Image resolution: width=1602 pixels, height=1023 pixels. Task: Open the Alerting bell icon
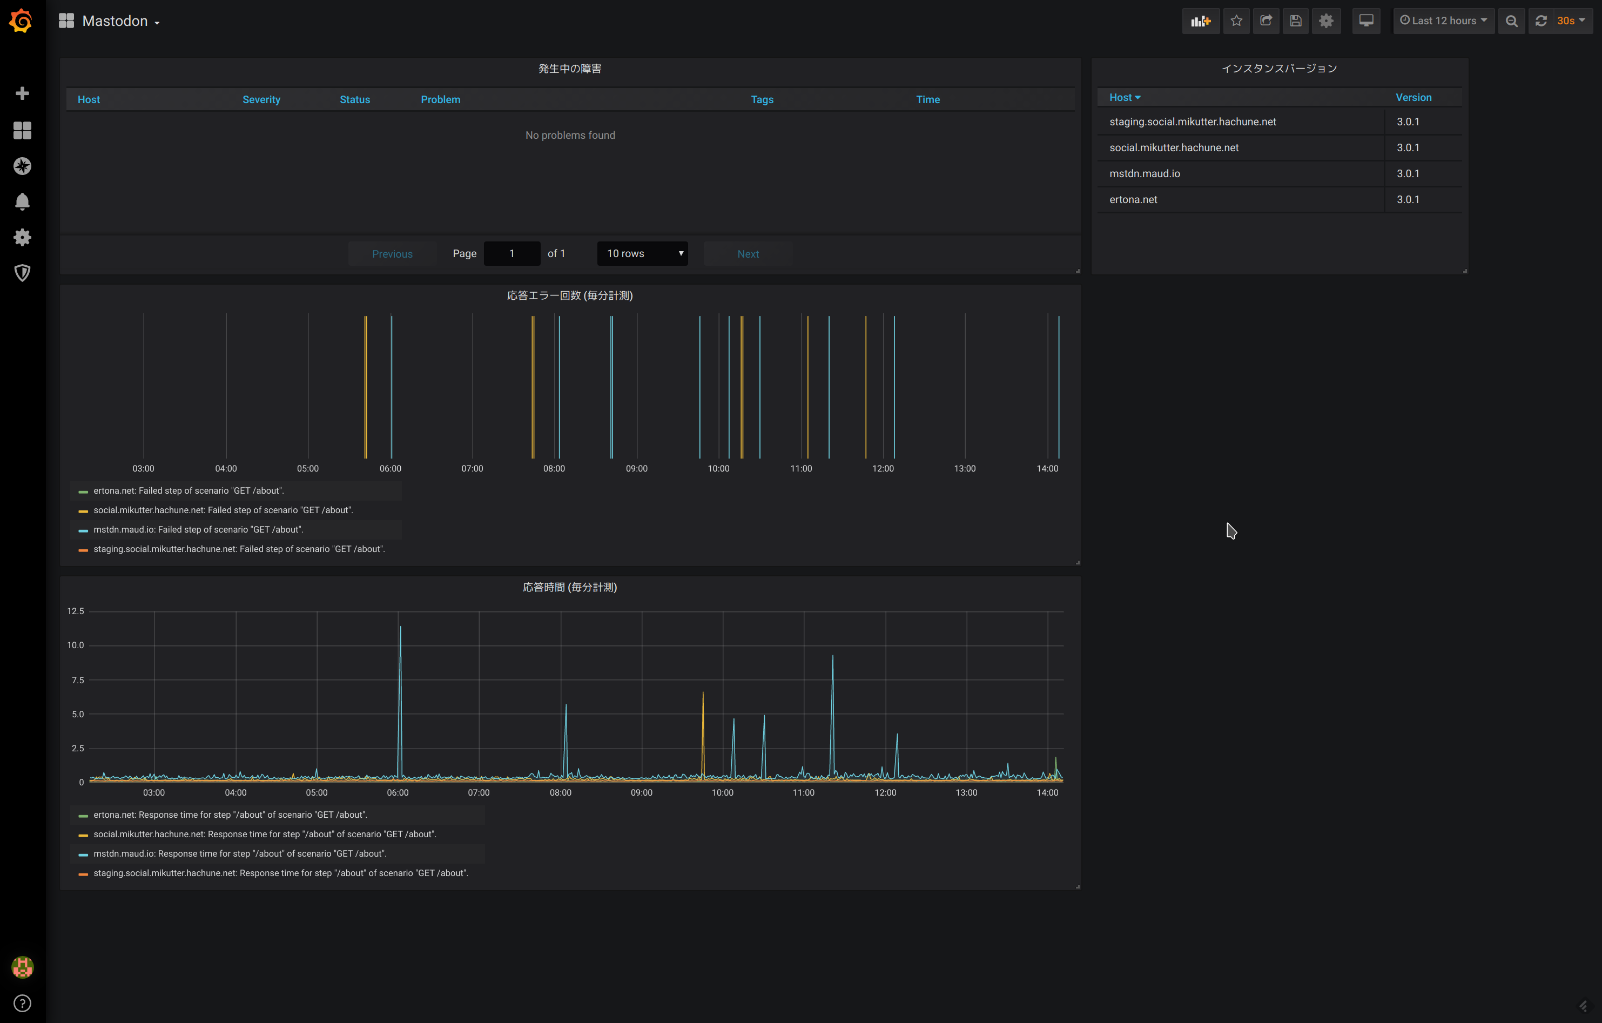click(22, 201)
